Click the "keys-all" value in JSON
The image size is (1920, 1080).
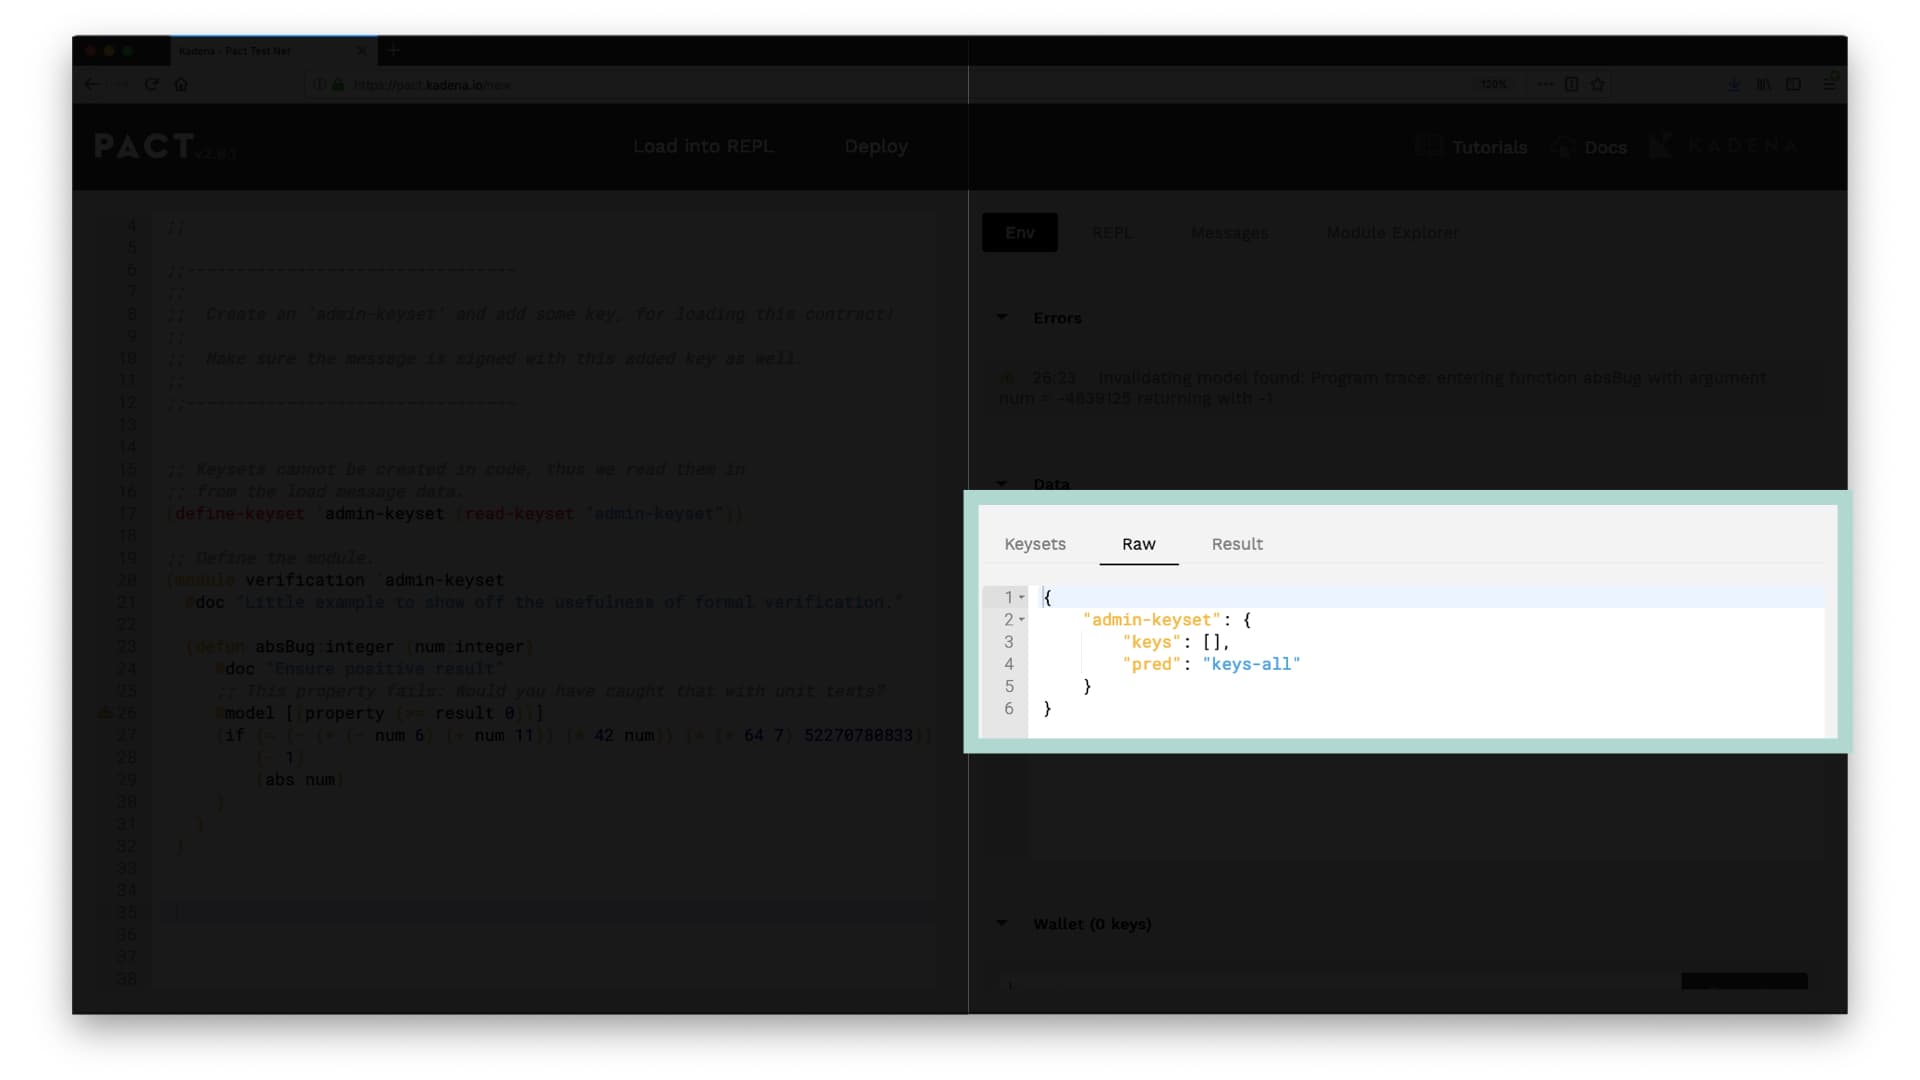(1251, 664)
